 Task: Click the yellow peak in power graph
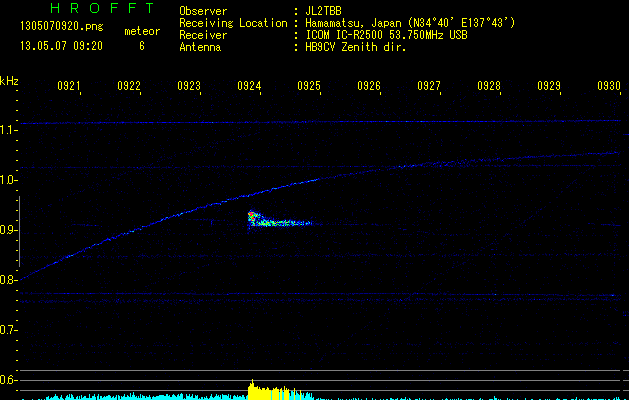254,389
